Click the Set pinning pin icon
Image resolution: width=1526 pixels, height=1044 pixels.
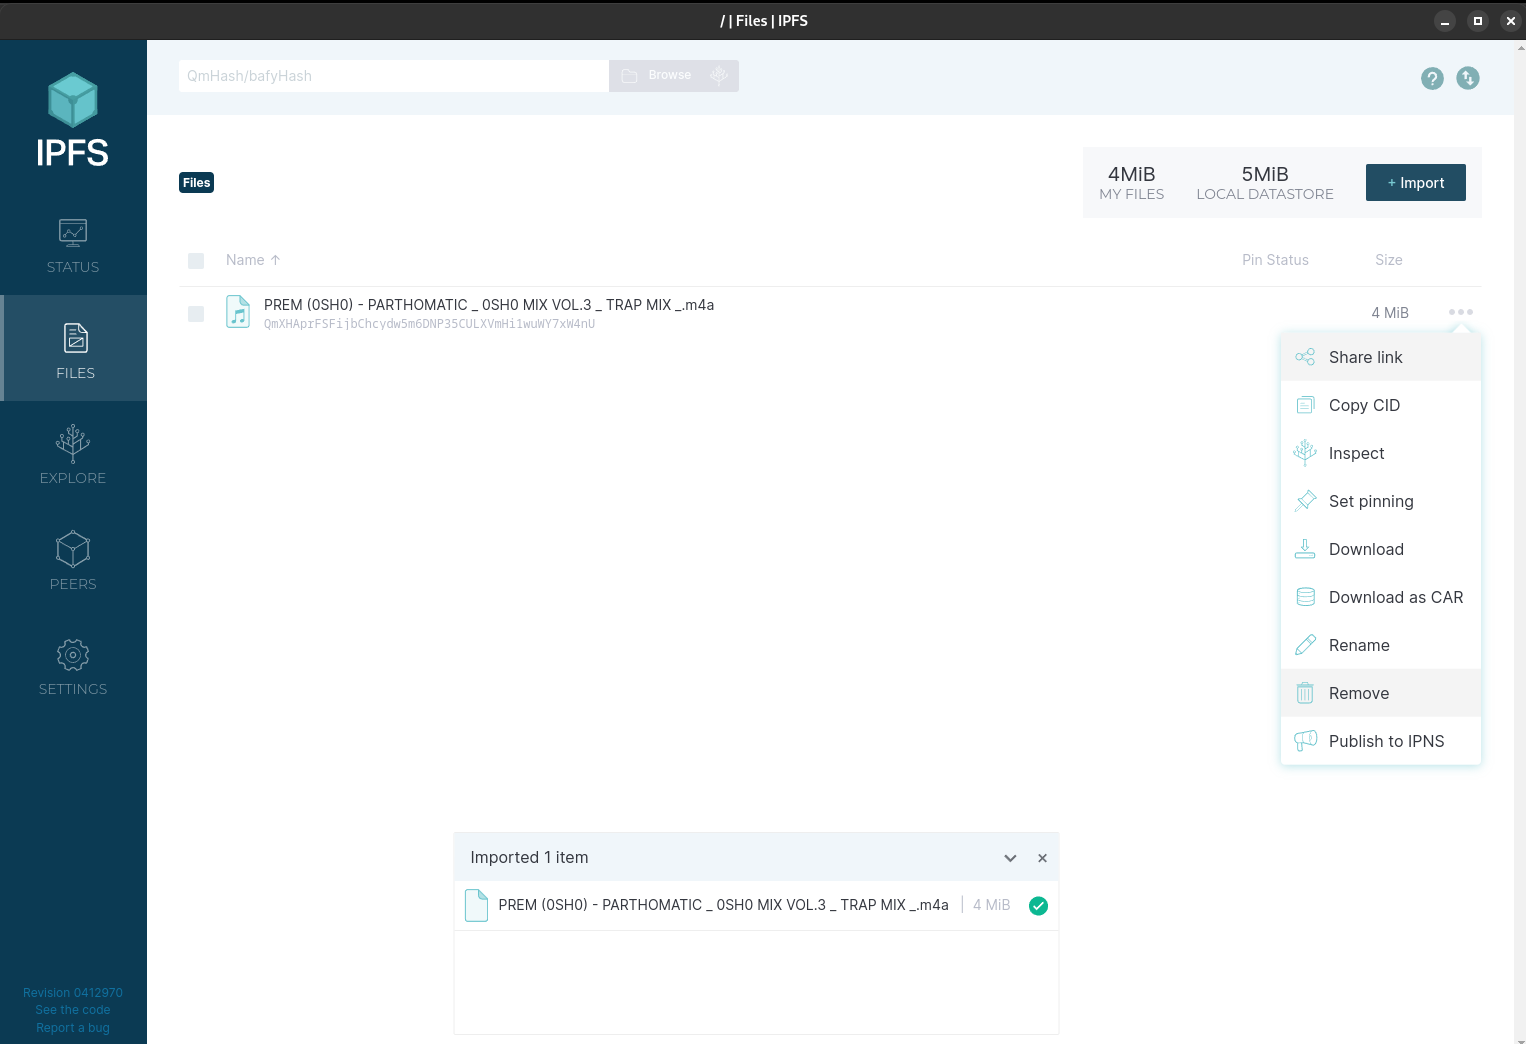click(x=1305, y=501)
